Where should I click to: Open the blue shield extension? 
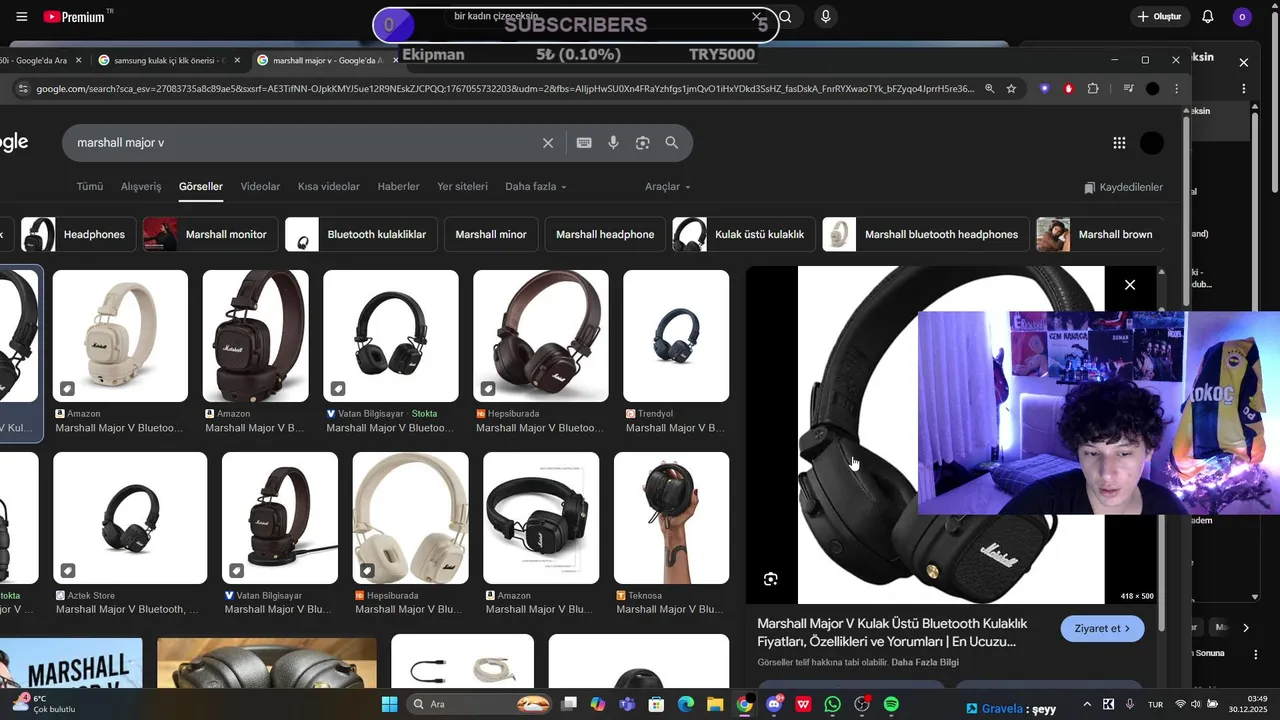pos(1045,89)
